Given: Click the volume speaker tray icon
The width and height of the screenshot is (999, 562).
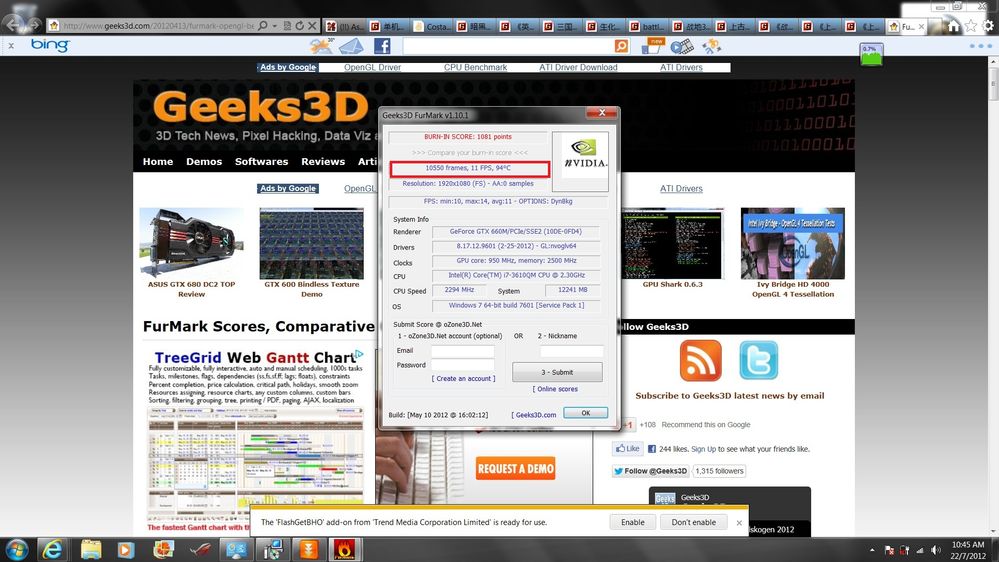Looking at the screenshot, I should 935,550.
